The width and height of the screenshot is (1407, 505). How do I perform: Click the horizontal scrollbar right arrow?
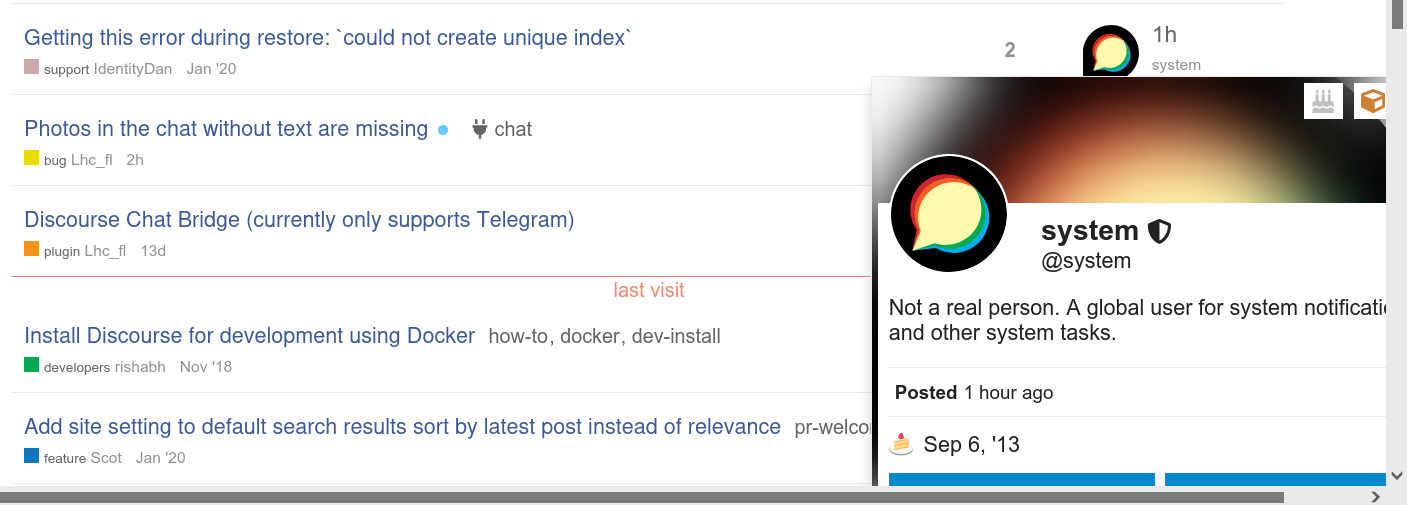[x=1376, y=496]
